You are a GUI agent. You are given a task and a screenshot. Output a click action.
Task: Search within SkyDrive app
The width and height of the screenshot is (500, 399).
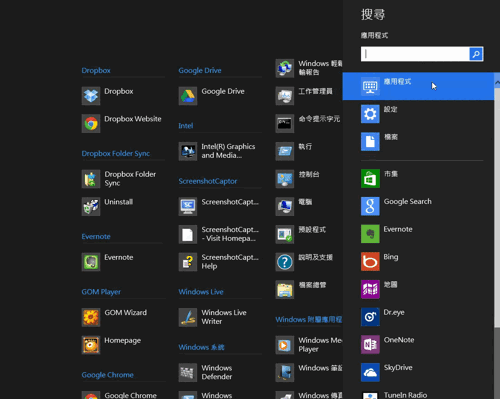tap(418, 372)
